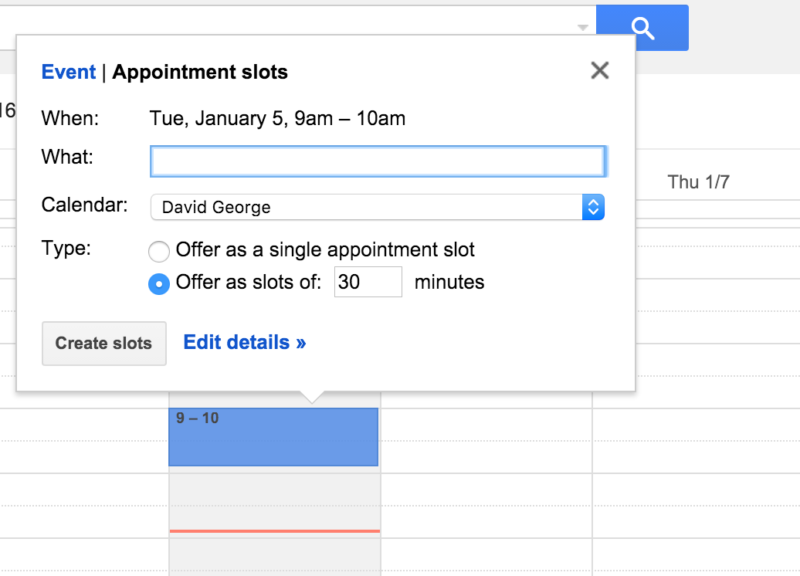This screenshot has height=576, width=800.
Task: Click the blue up-down arrows of calendar selector
Action: coord(593,207)
